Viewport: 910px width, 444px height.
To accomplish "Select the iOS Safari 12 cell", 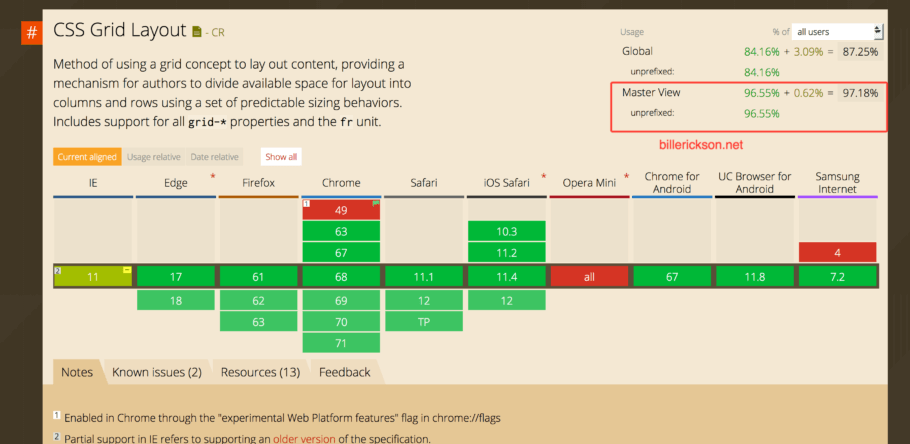I will pos(507,300).
